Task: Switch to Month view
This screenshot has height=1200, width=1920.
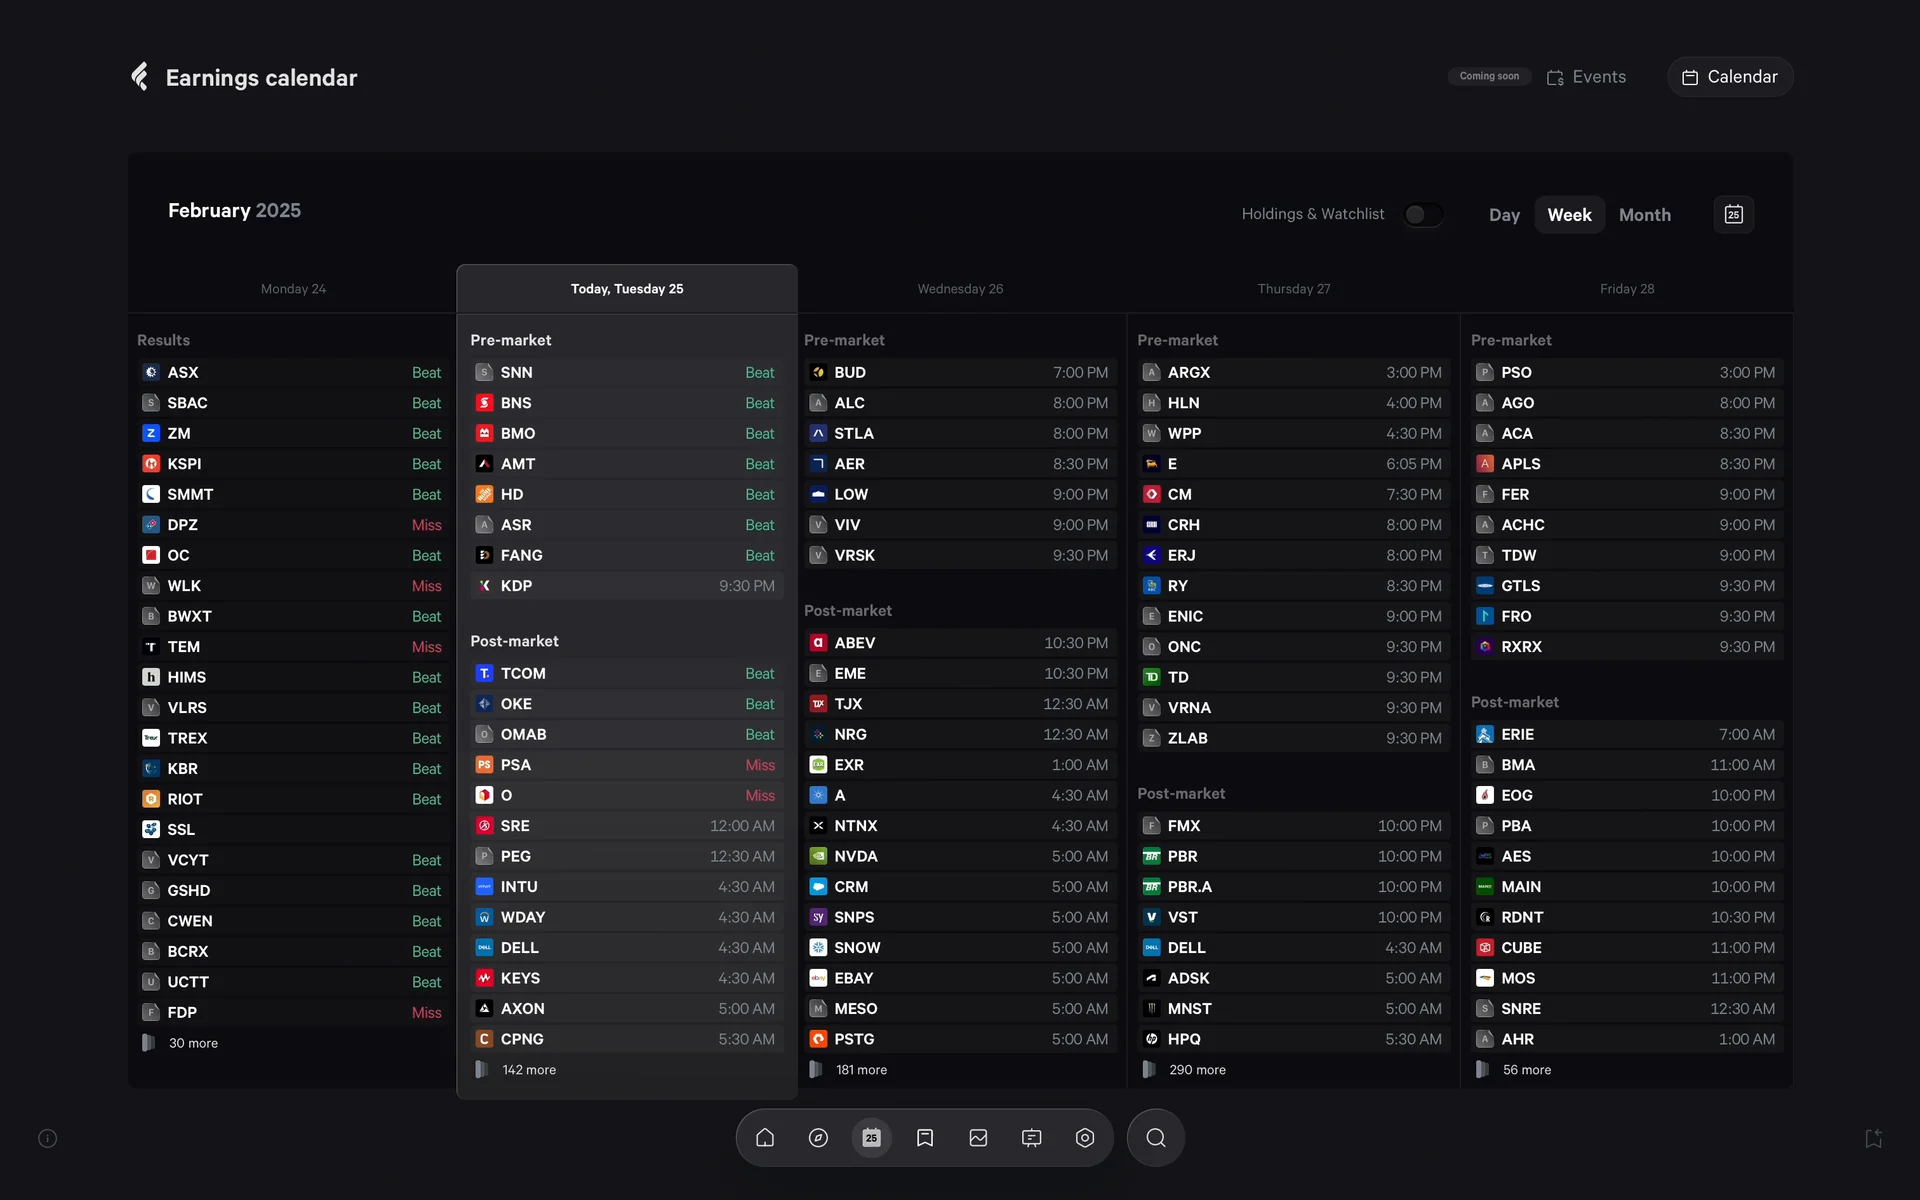Action: (1644, 215)
